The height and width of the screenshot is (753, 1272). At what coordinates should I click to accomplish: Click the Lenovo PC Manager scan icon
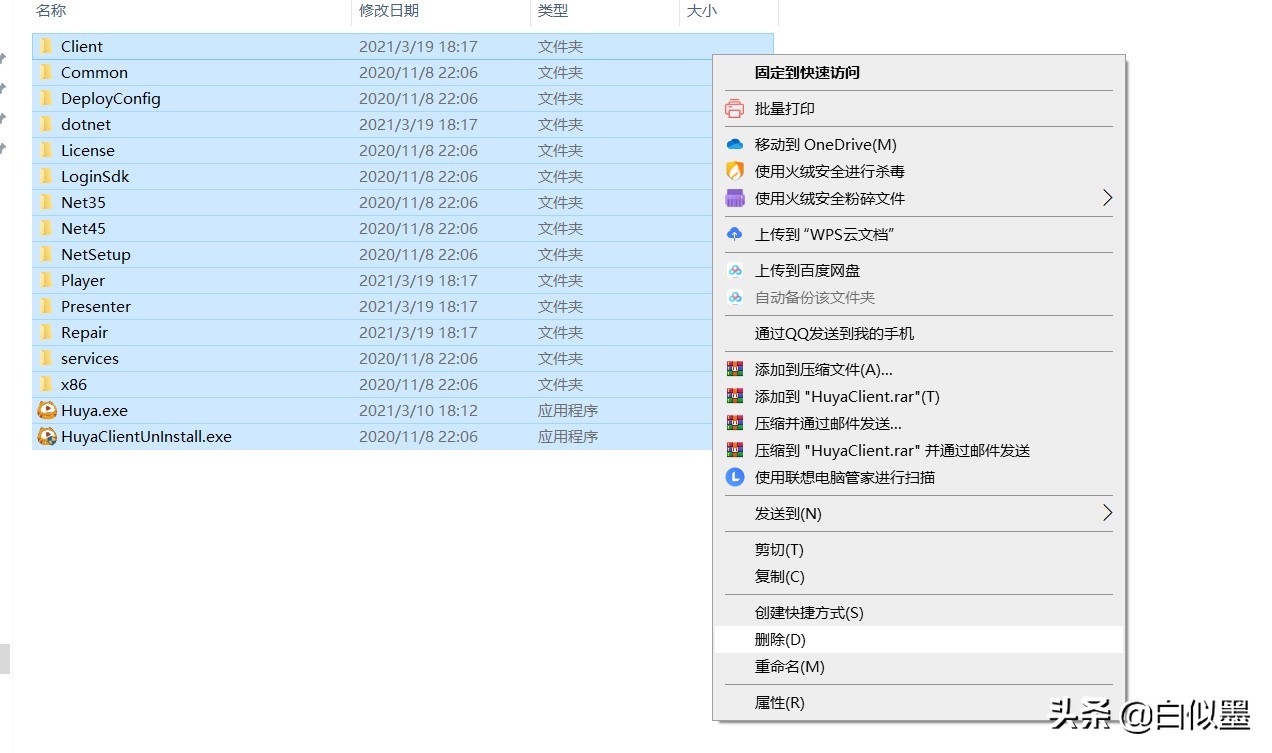pos(733,477)
